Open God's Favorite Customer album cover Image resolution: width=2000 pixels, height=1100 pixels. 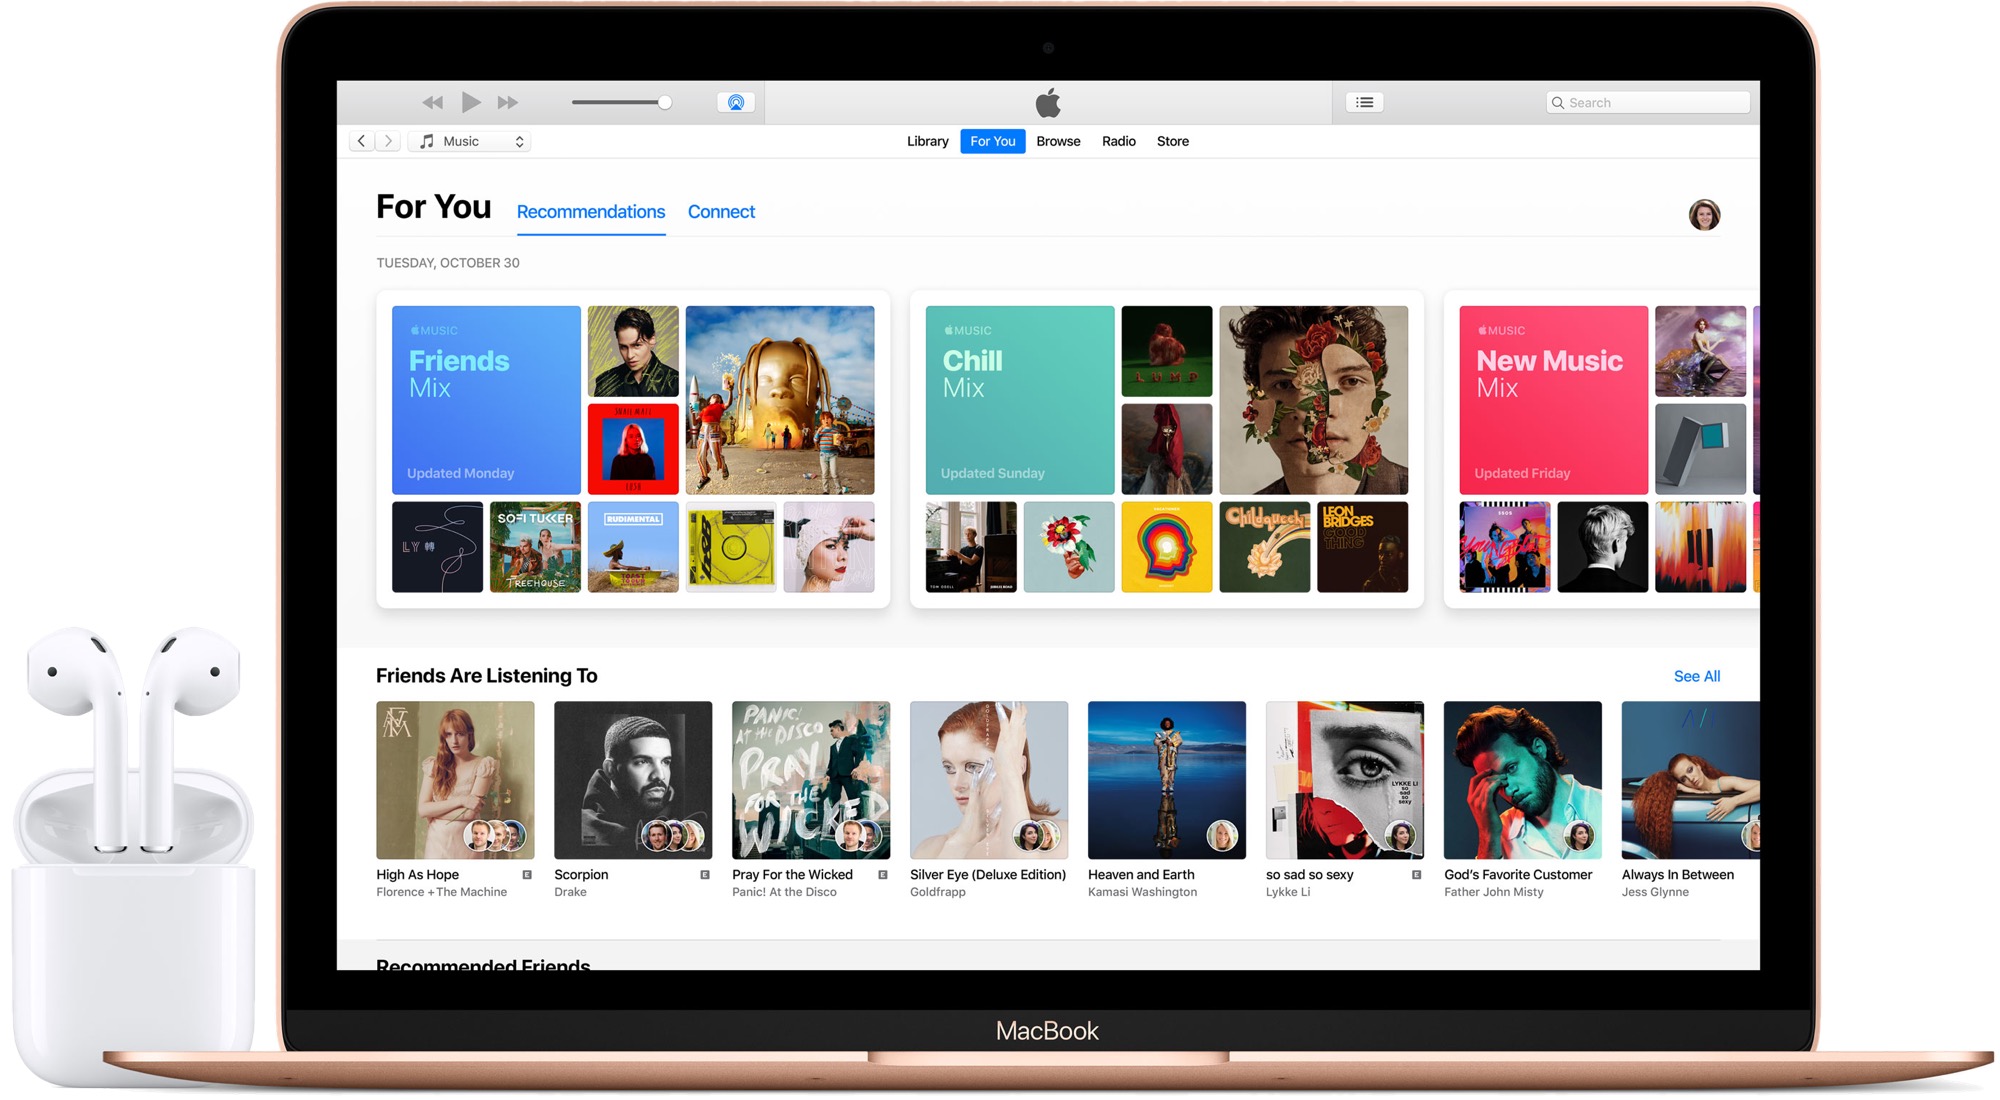pyautogui.click(x=1523, y=780)
